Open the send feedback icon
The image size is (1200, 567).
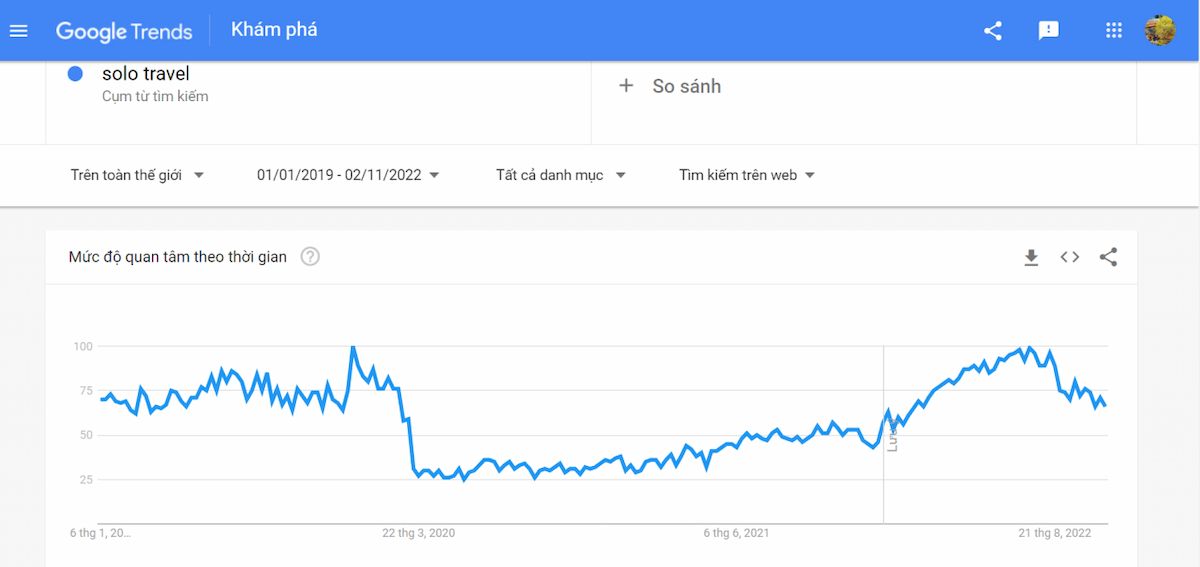1049,30
